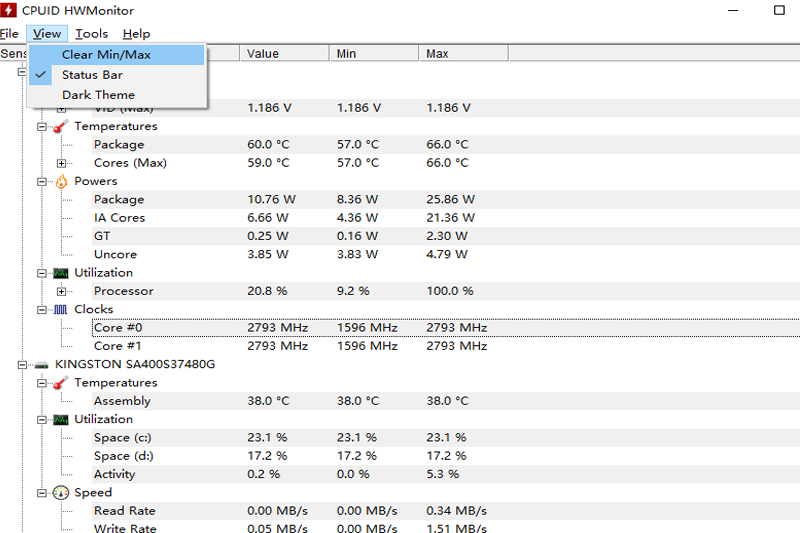This screenshot has height=533, width=800.
Task: Collapse the Powers node
Action: coord(42,182)
